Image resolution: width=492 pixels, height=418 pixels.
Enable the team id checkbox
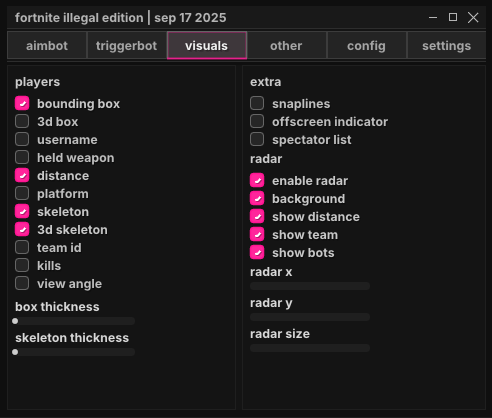[22, 247]
